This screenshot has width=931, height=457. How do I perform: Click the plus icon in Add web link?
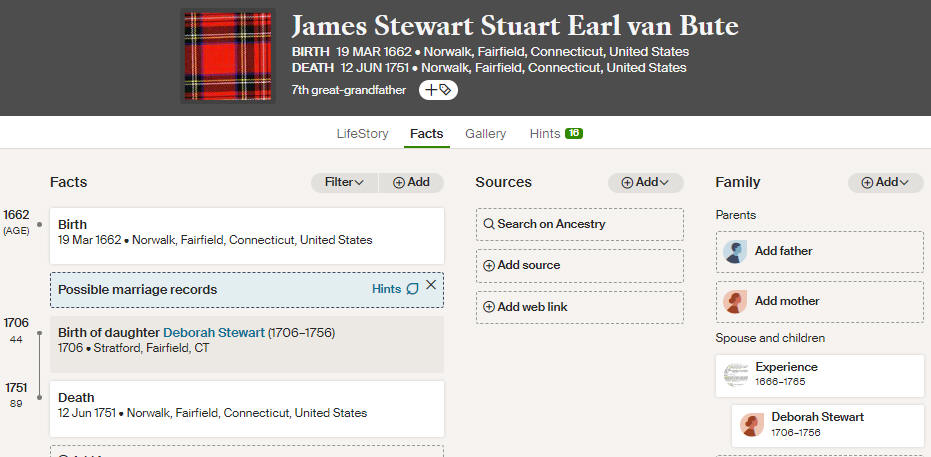point(489,307)
